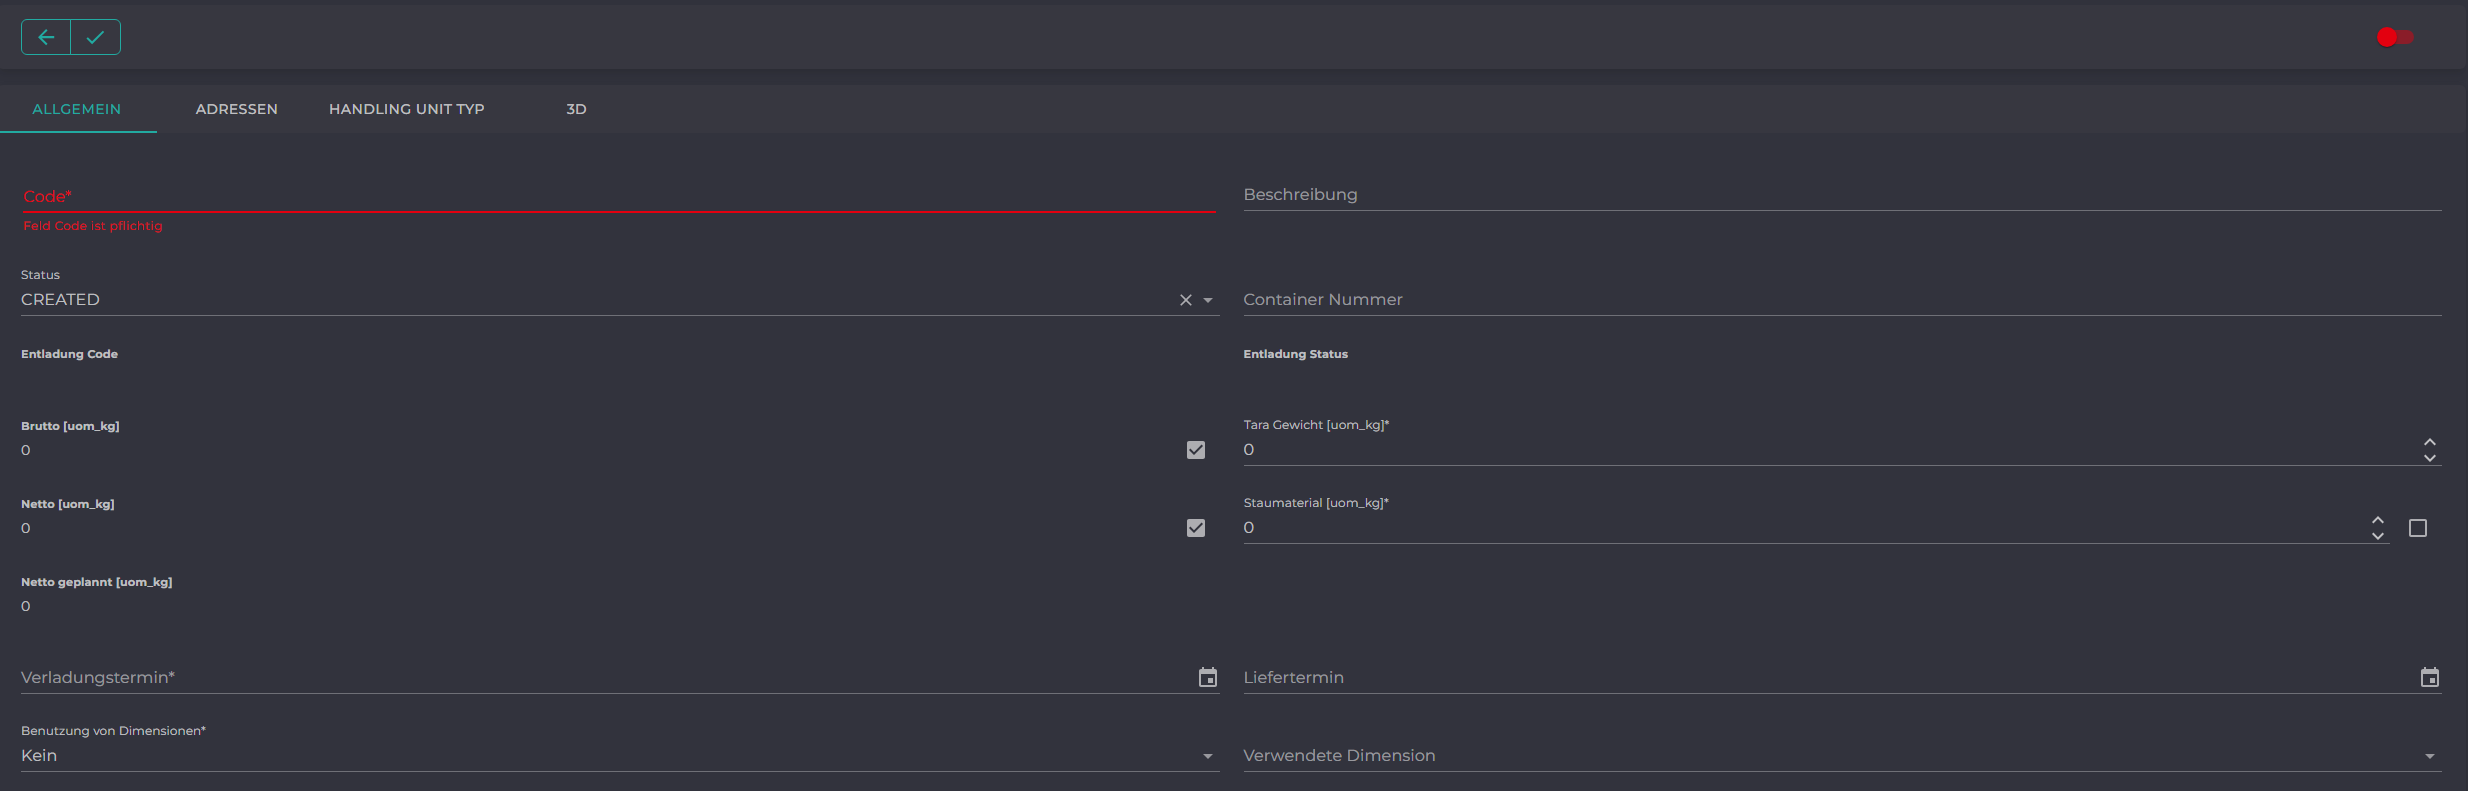This screenshot has height=791, width=2468.
Task: Uncheck the Netto checkbox
Action: pyautogui.click(x=1196, y=528)
